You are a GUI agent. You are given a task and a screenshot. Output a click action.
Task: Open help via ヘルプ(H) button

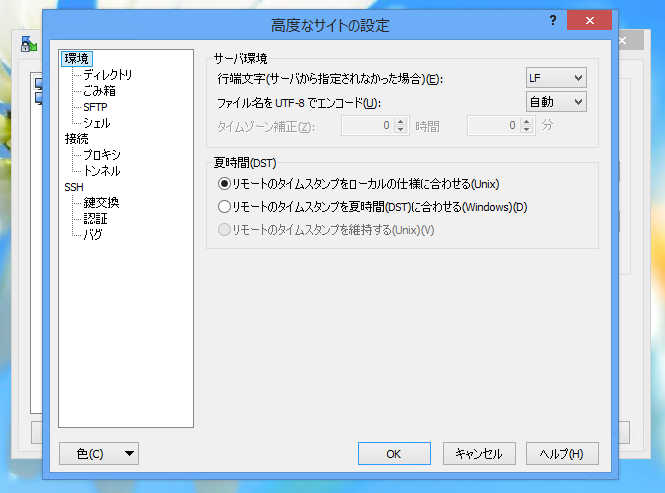[x=562, y=454]
